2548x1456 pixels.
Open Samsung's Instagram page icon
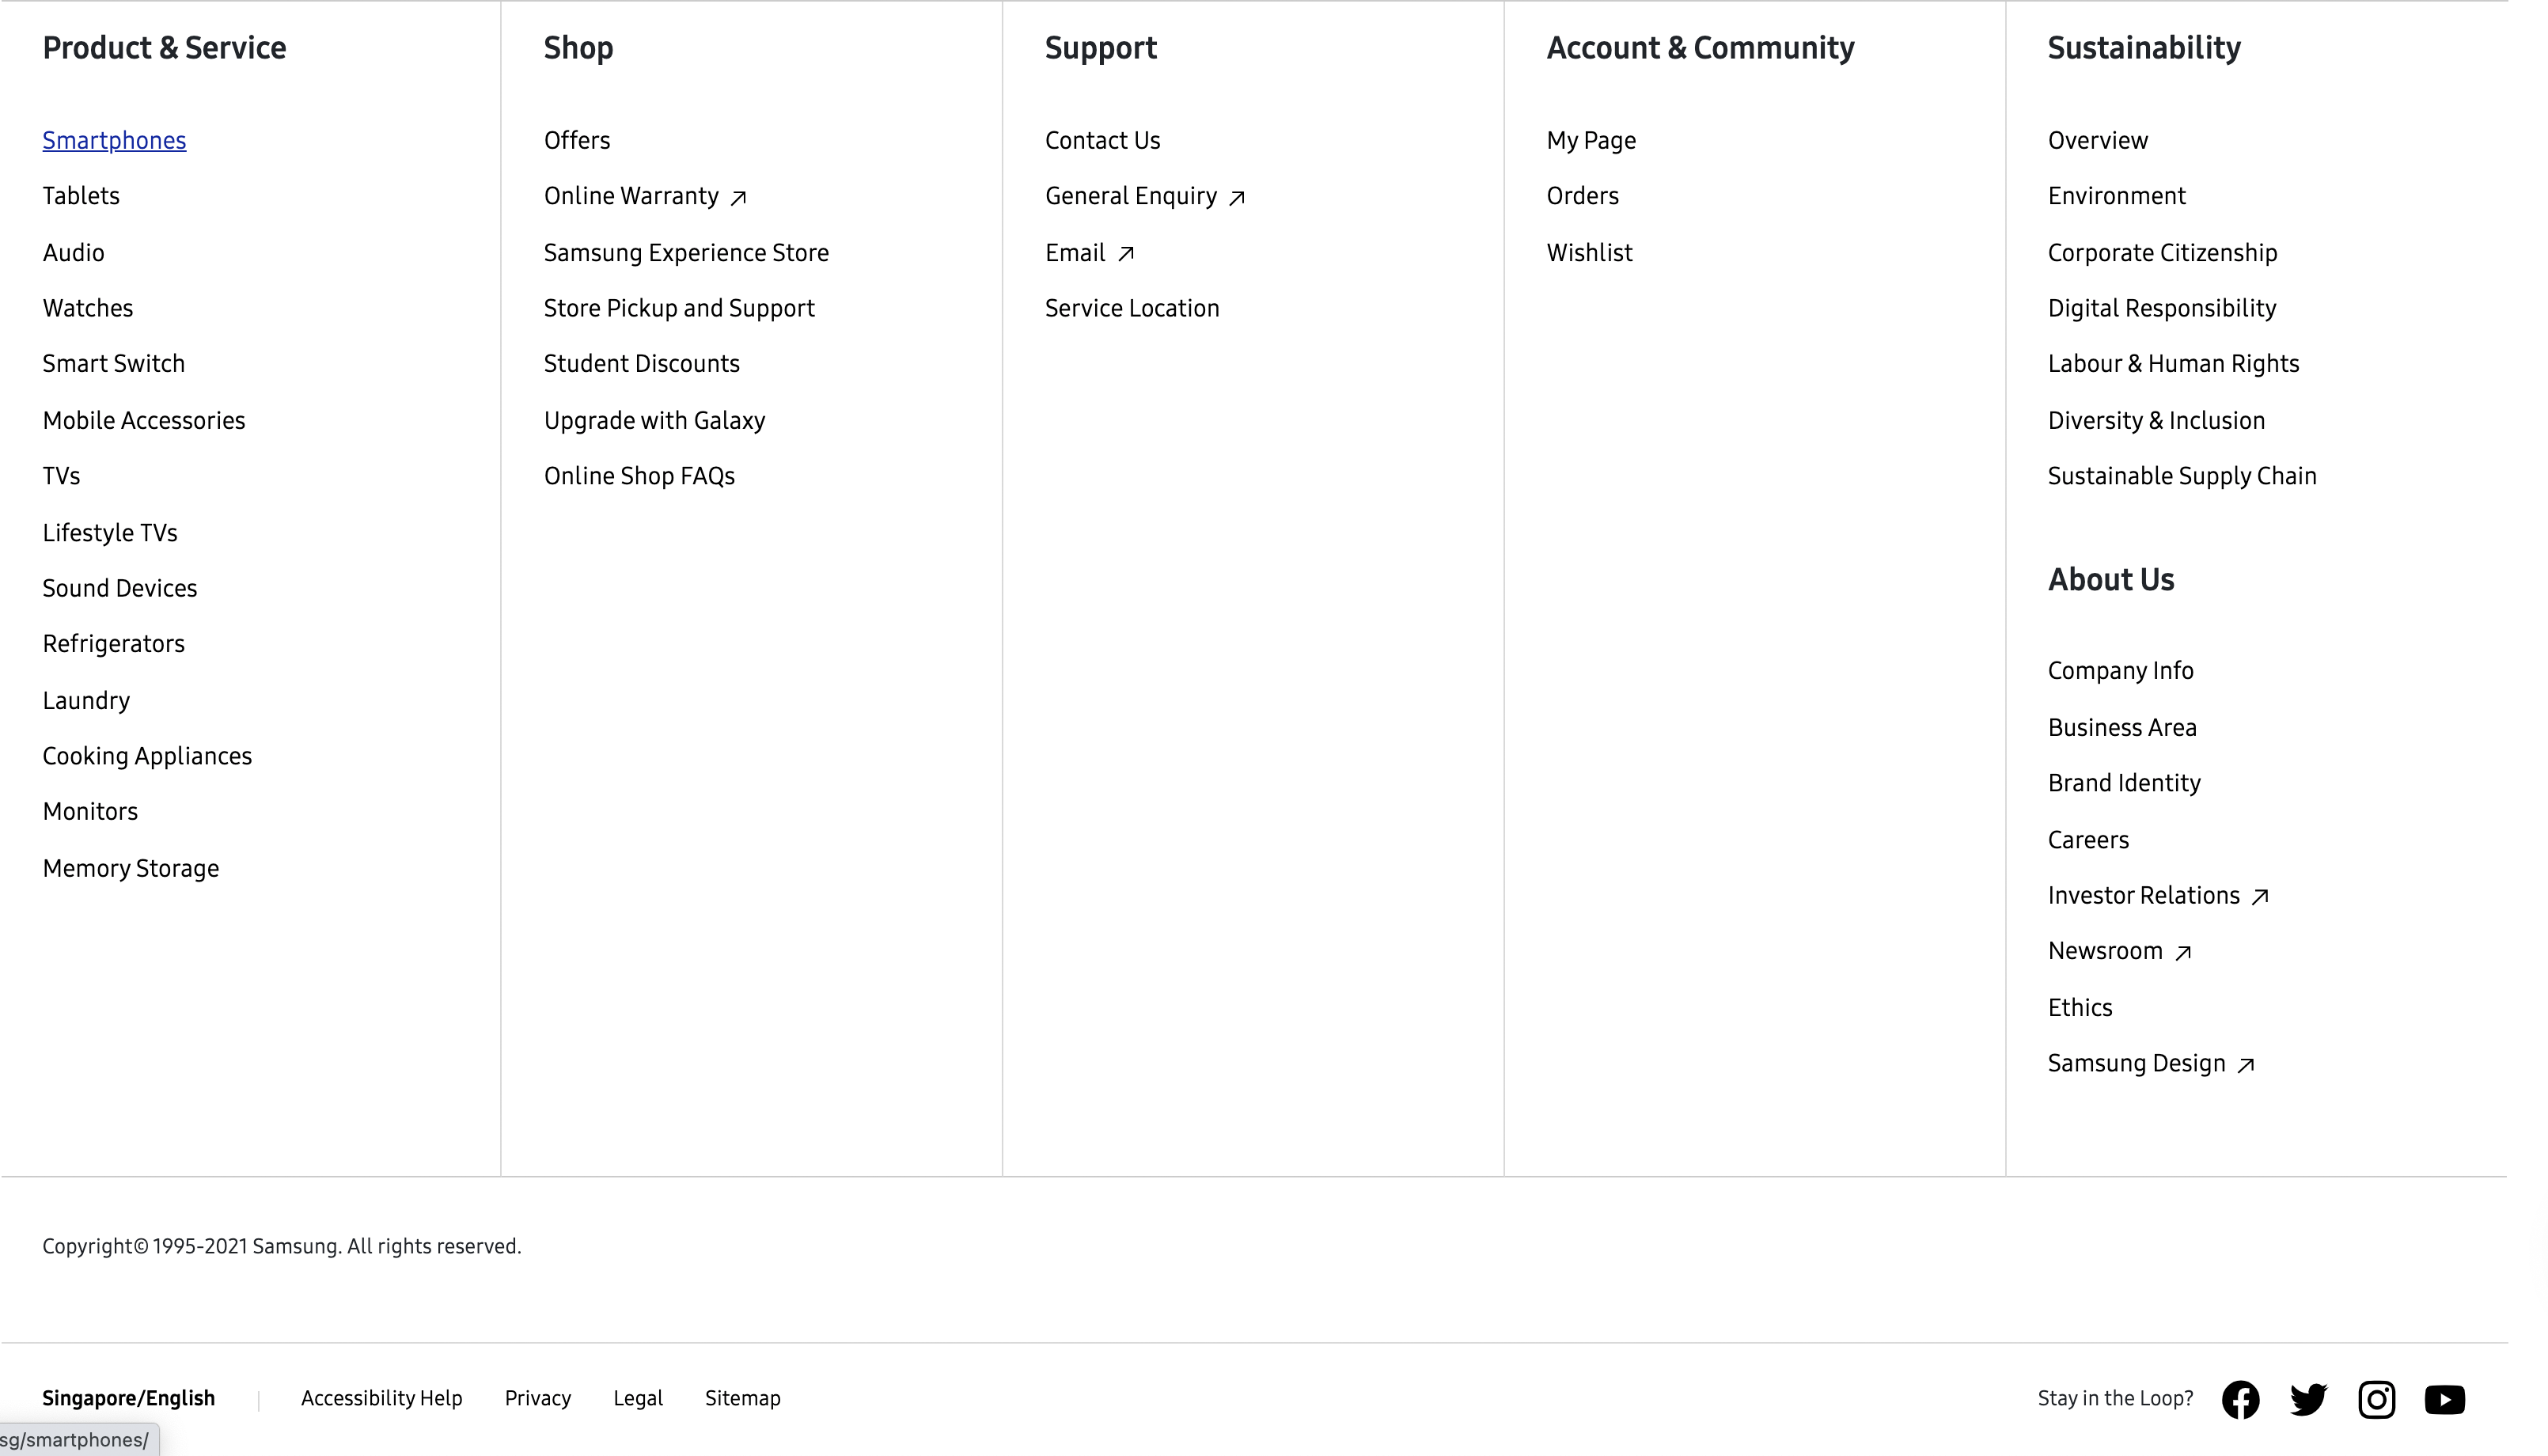pyautogui.click(x=2376, y=1399)
